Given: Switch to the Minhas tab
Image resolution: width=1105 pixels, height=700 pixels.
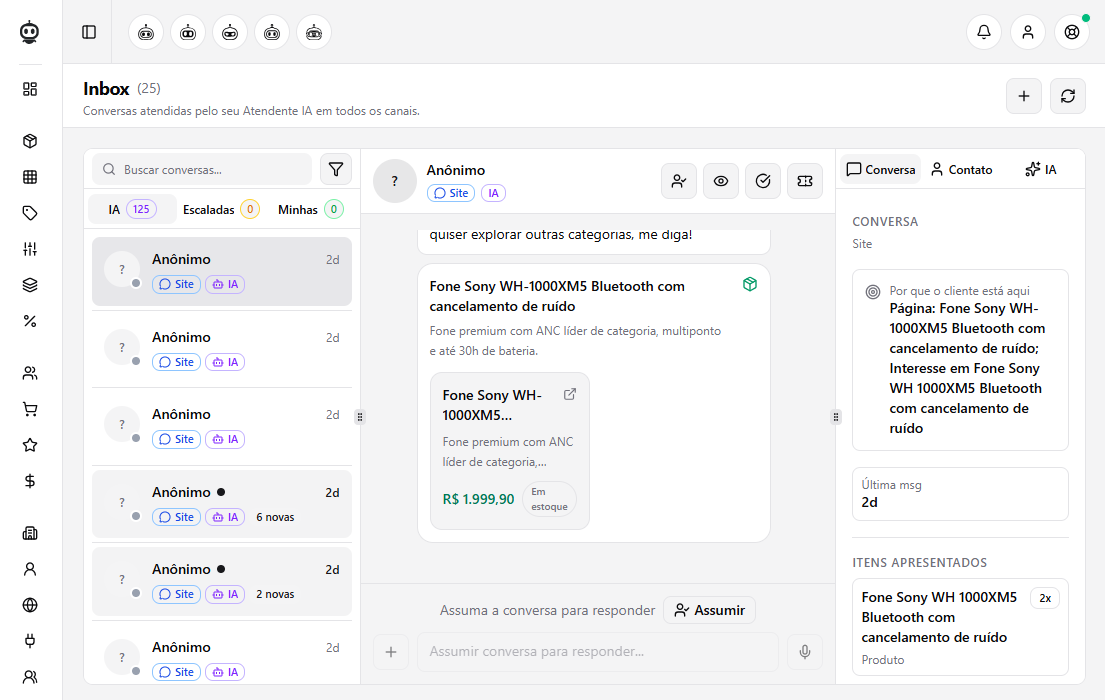Looking at the screenshot, I should (x=311, y=209).
